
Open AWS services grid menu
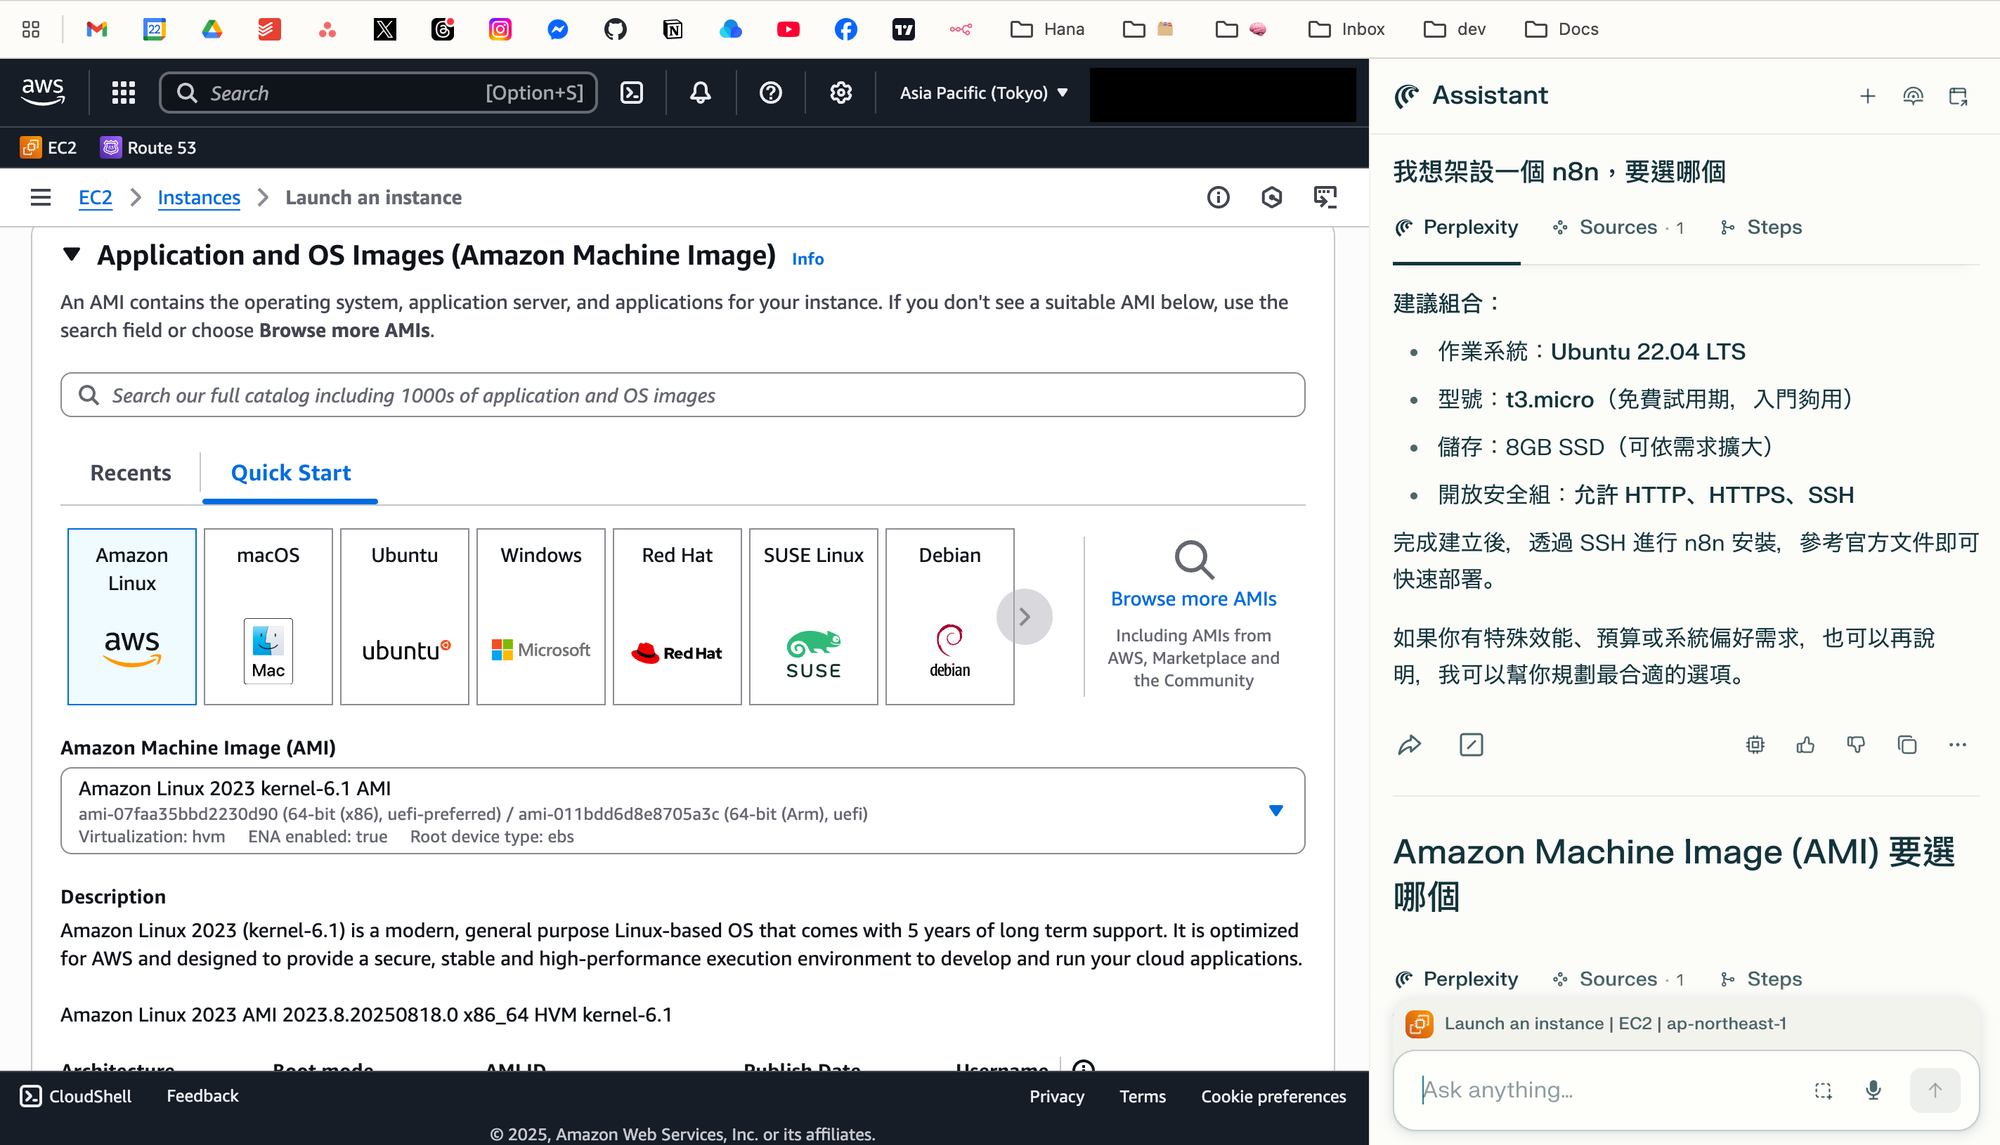[123, 93]
